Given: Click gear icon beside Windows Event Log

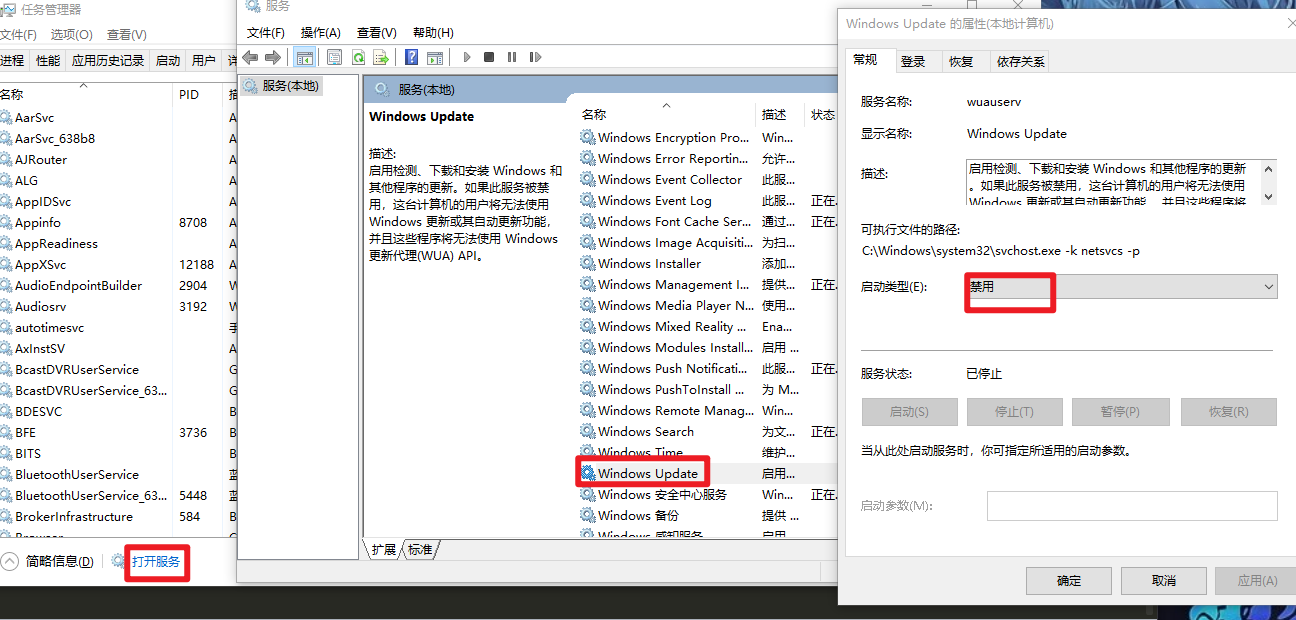Looking at the screenshot, I should pos(588,201).
